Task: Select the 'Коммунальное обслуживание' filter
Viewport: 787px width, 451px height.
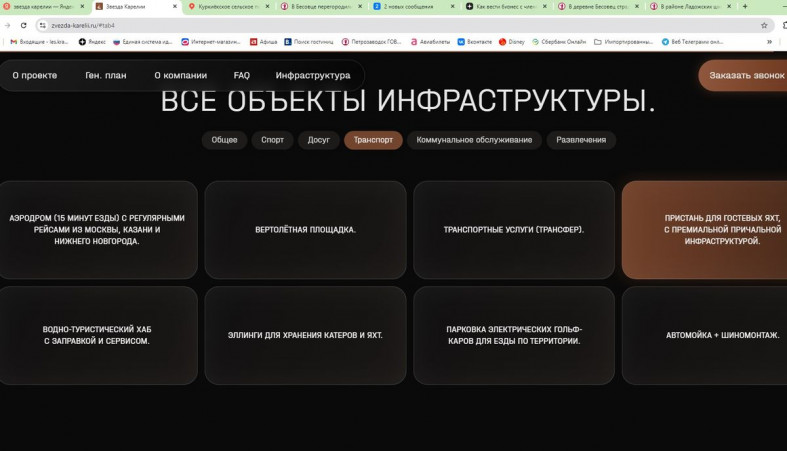Action: (x=474, y=140)
